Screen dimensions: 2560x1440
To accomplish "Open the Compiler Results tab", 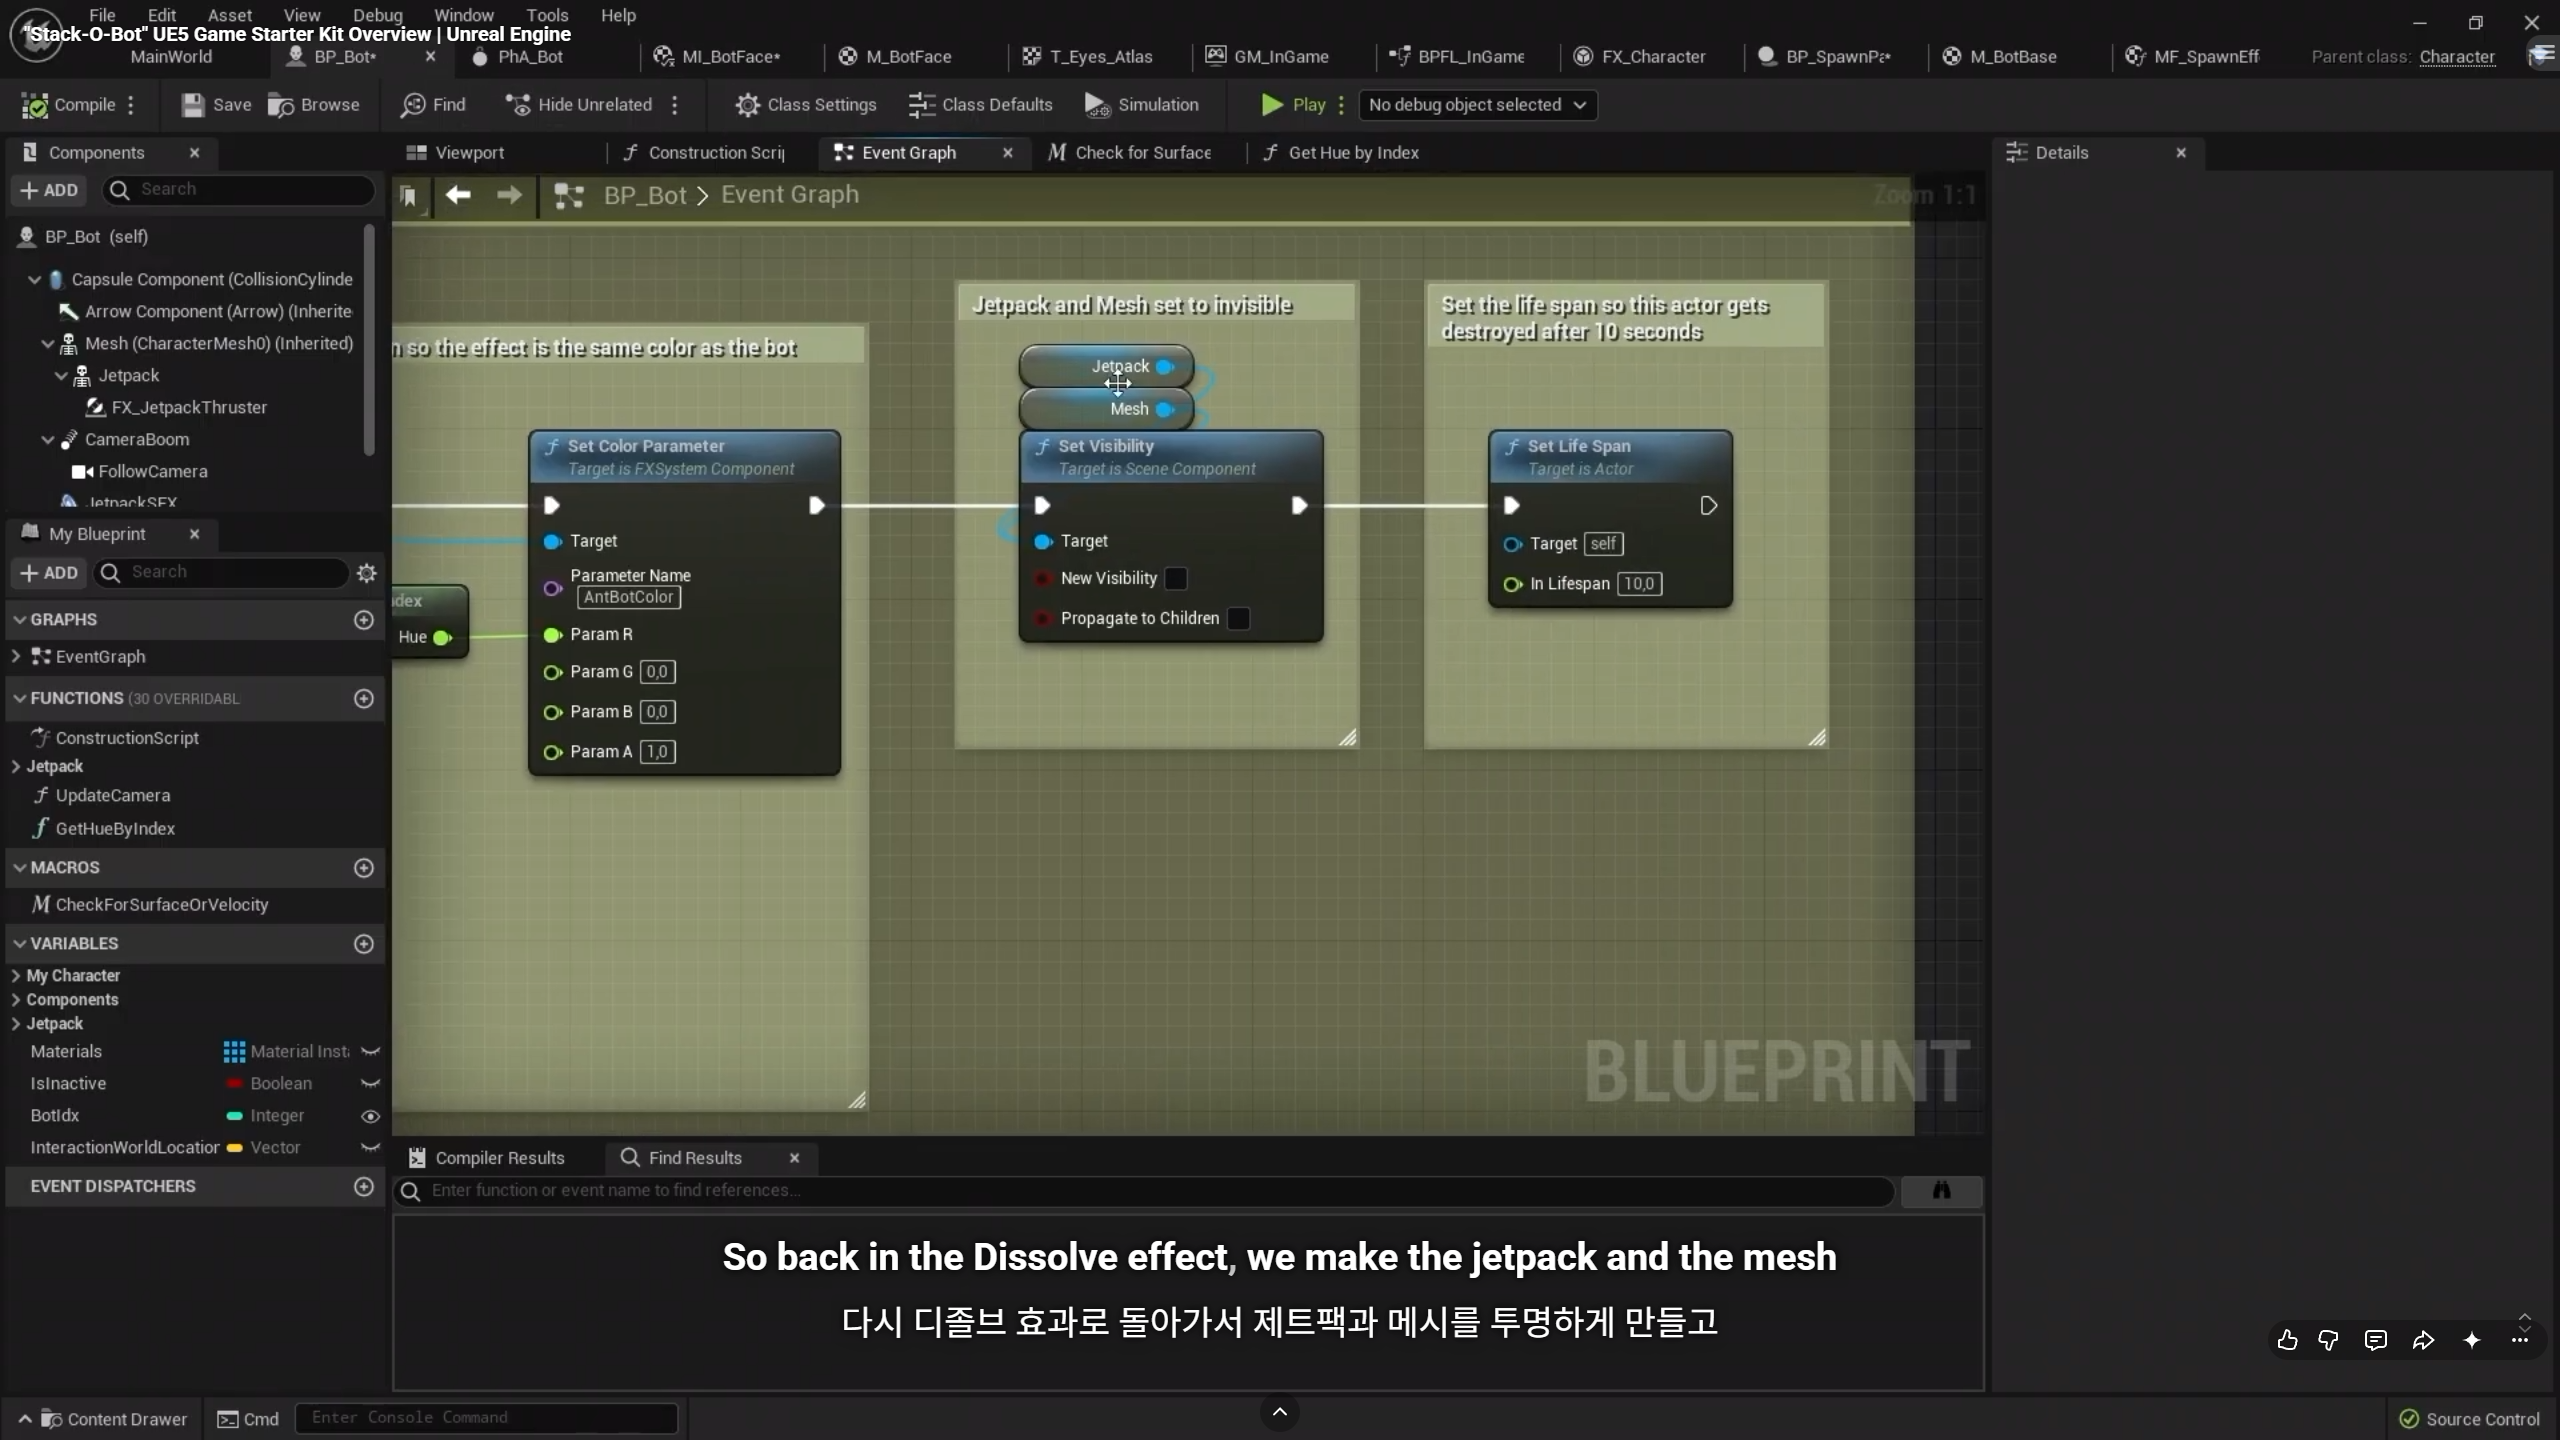I will [x=488, y=1158].
